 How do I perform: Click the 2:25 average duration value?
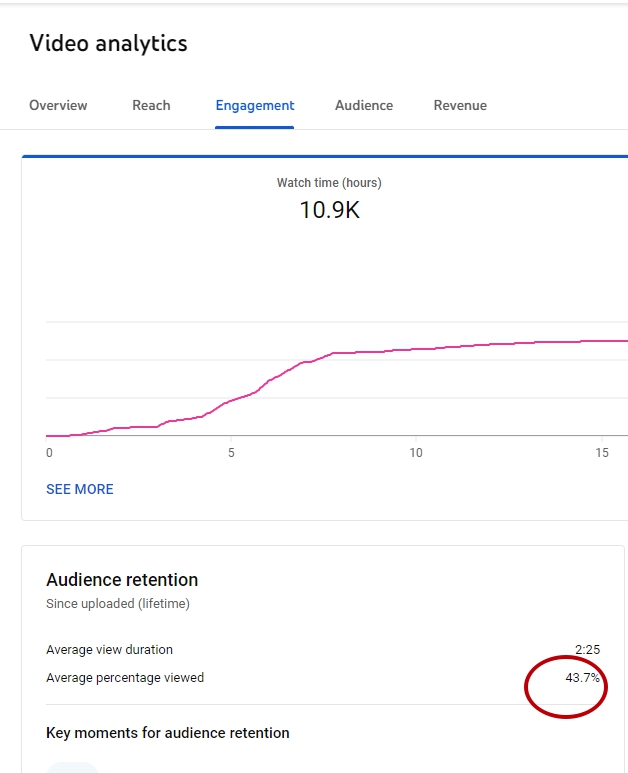pos(588,650)
